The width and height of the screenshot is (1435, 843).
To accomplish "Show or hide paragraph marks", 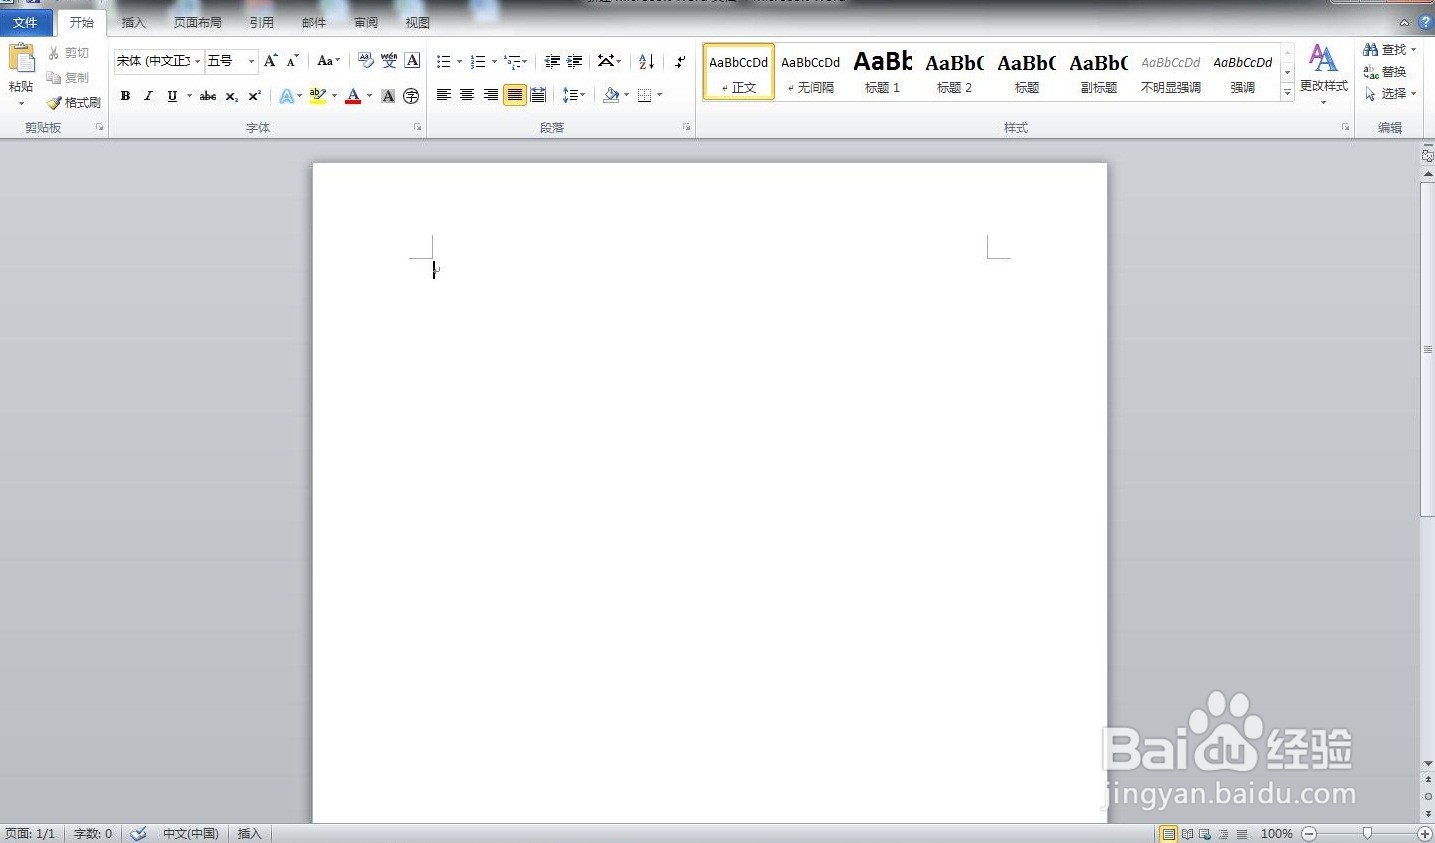I will (x=680, y=61).
